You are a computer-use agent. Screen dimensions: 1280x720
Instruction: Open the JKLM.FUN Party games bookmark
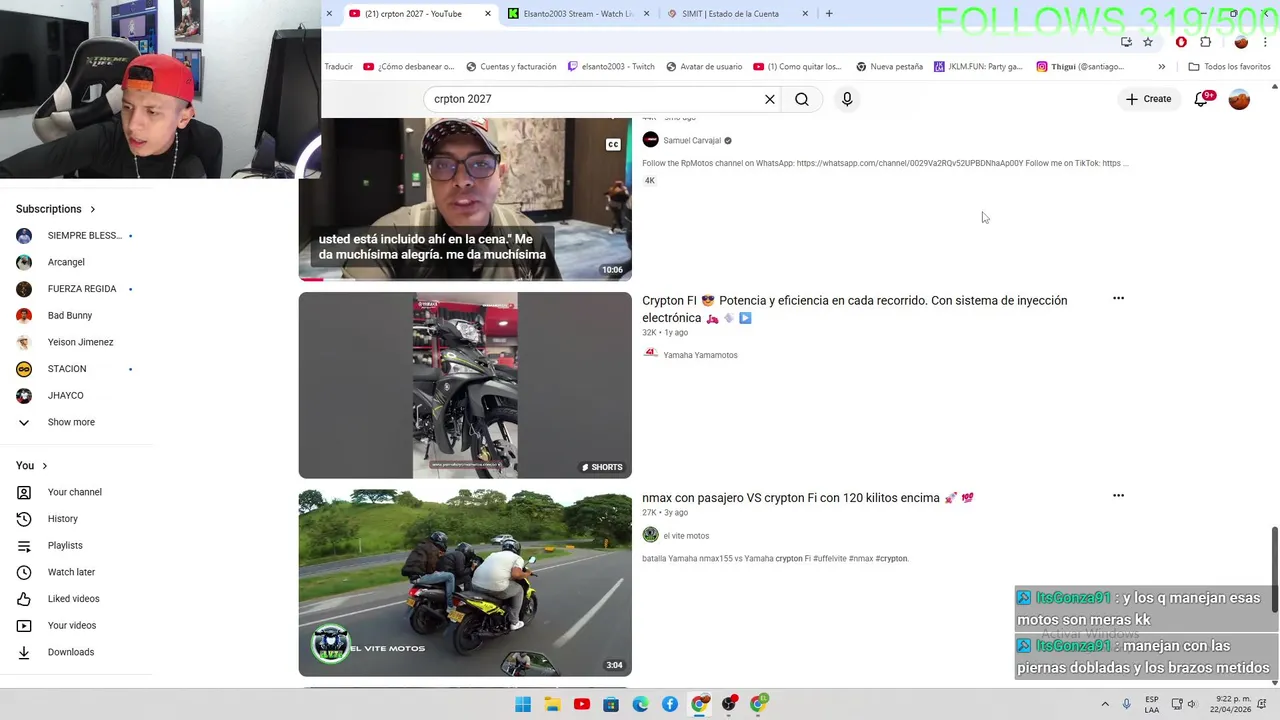(978, 67)
